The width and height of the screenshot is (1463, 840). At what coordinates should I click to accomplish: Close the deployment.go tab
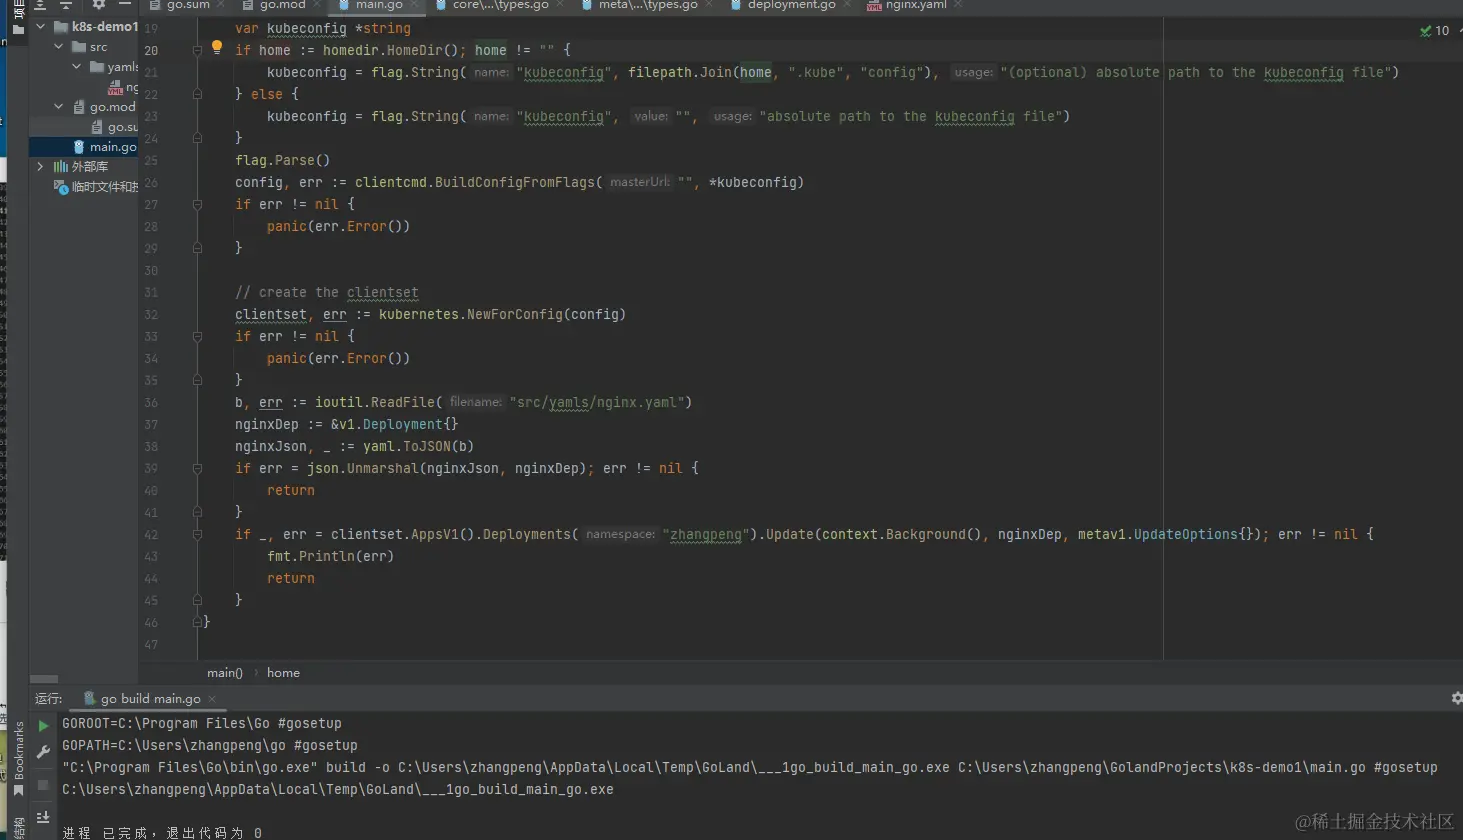coord(849,5)
